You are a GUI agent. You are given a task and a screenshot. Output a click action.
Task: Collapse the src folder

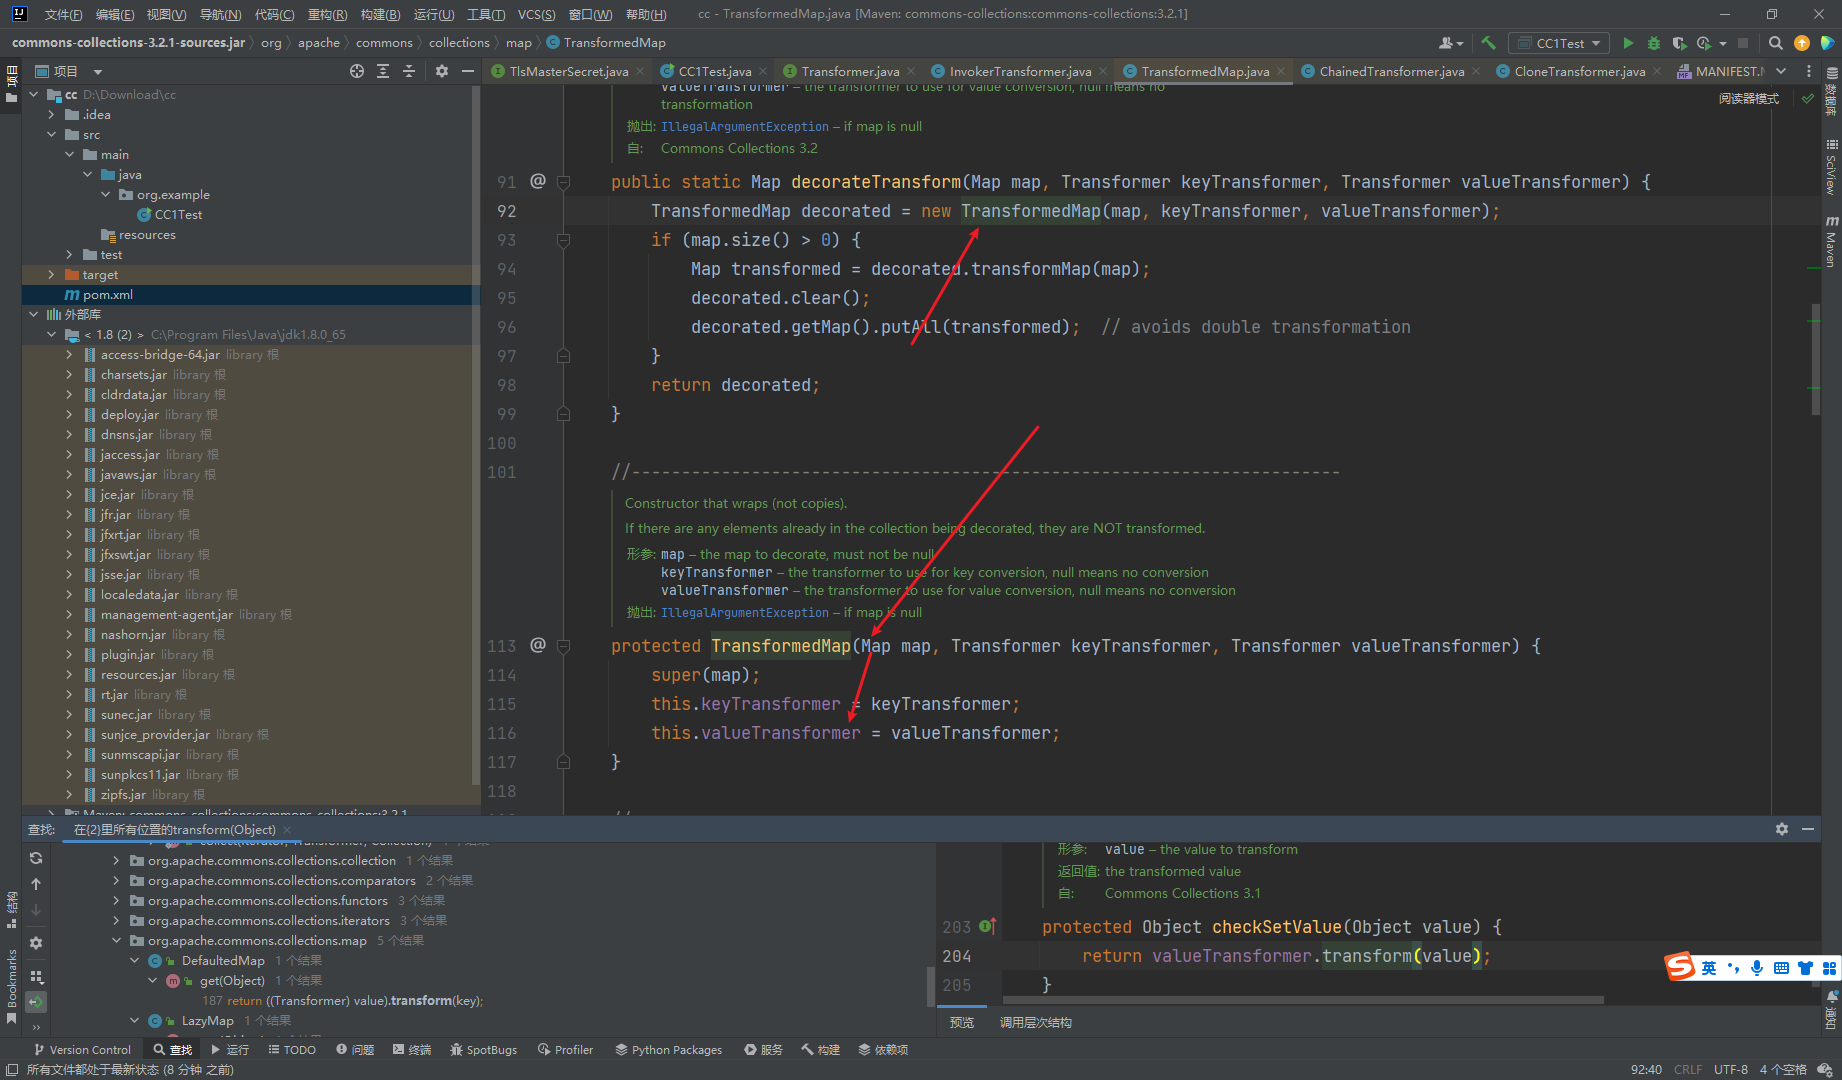click(x=51, y=134)
